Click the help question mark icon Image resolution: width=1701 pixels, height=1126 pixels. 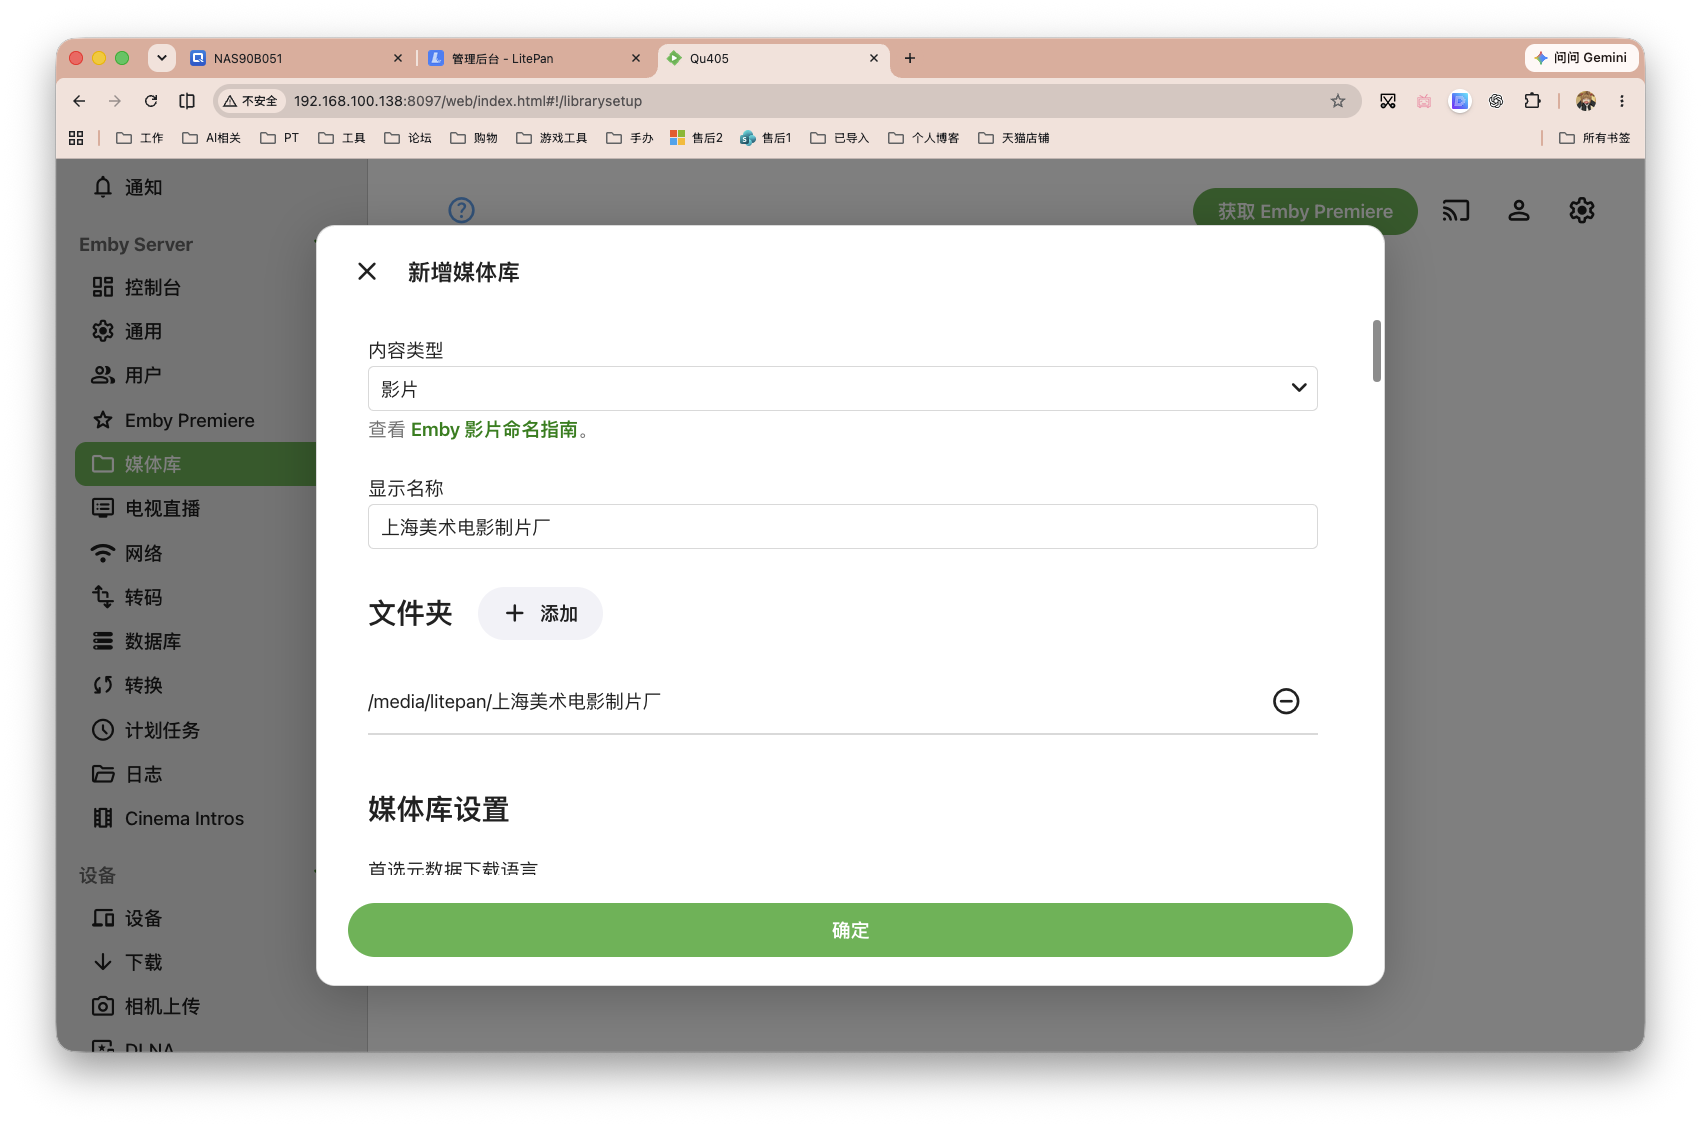point(461,210)
